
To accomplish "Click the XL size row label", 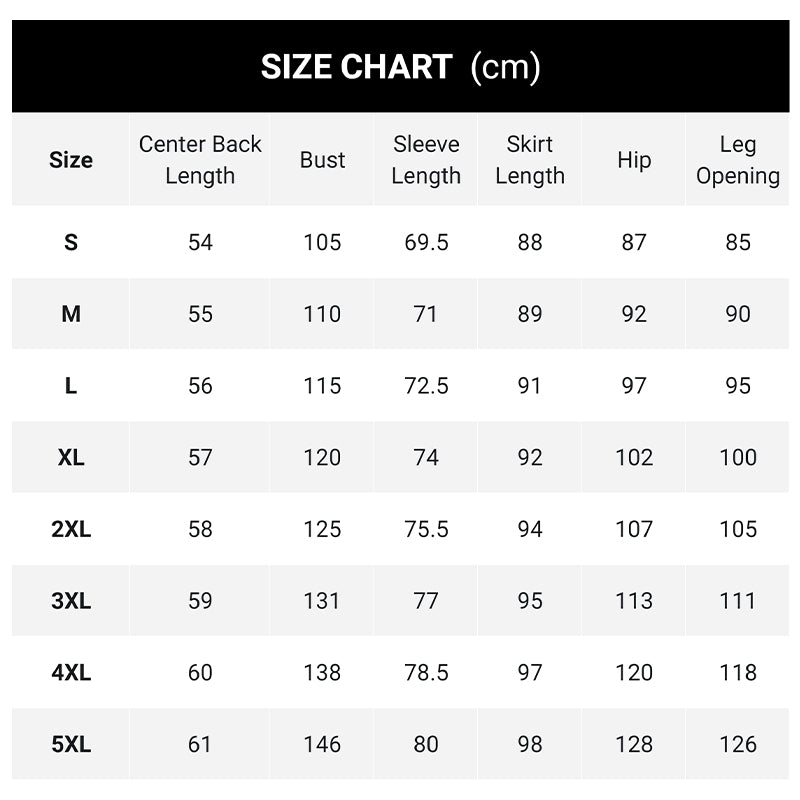I will click(71, 458).
